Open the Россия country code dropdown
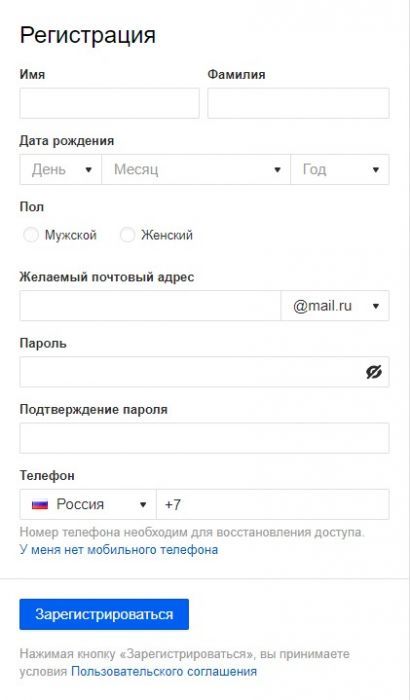Viewport: 410px width, 700px height. point(88,504)
